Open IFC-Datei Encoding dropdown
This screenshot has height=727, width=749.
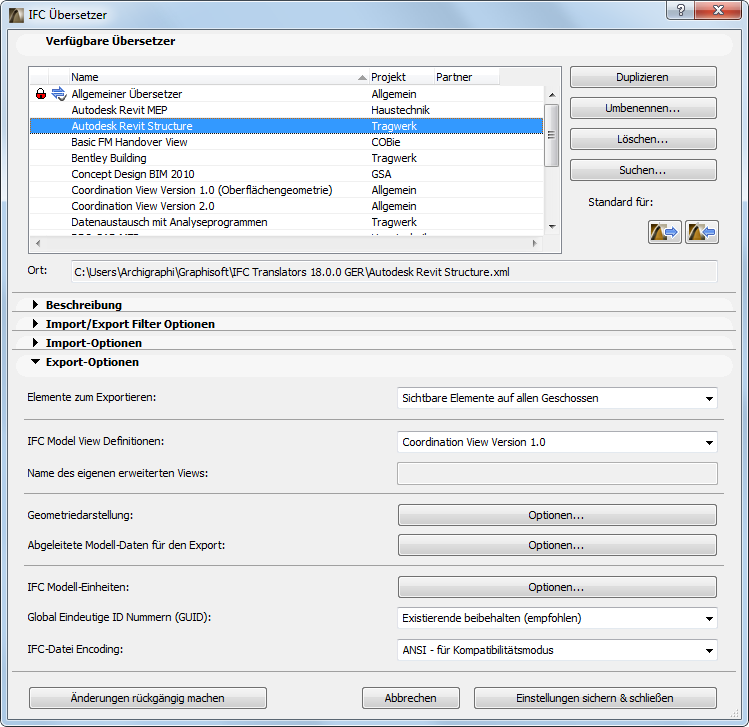[x=557, y=650]
